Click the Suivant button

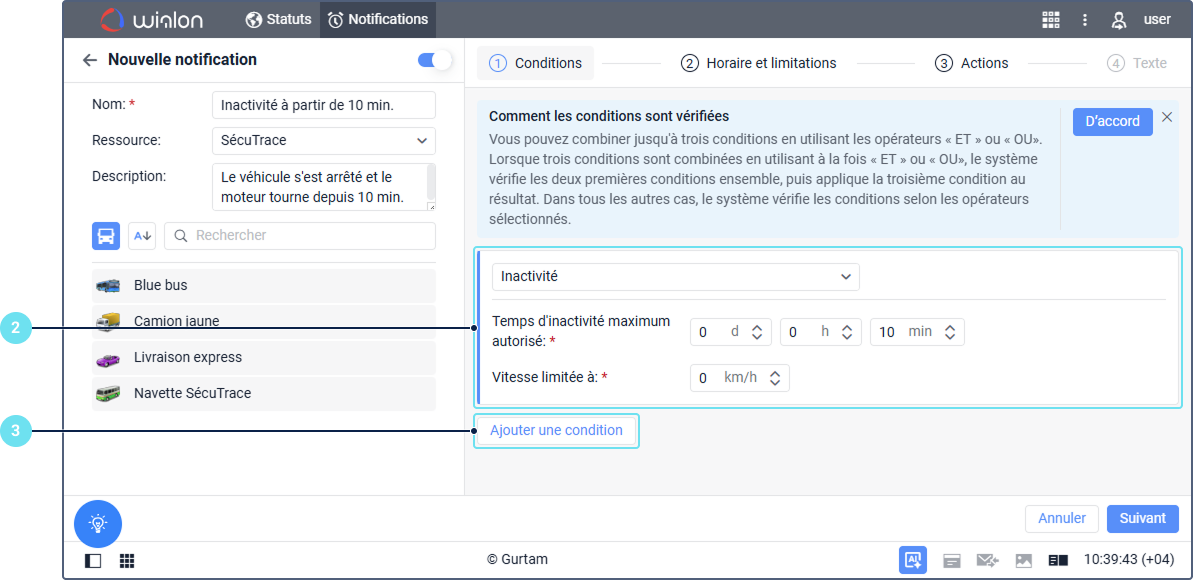click(1142, 518)
